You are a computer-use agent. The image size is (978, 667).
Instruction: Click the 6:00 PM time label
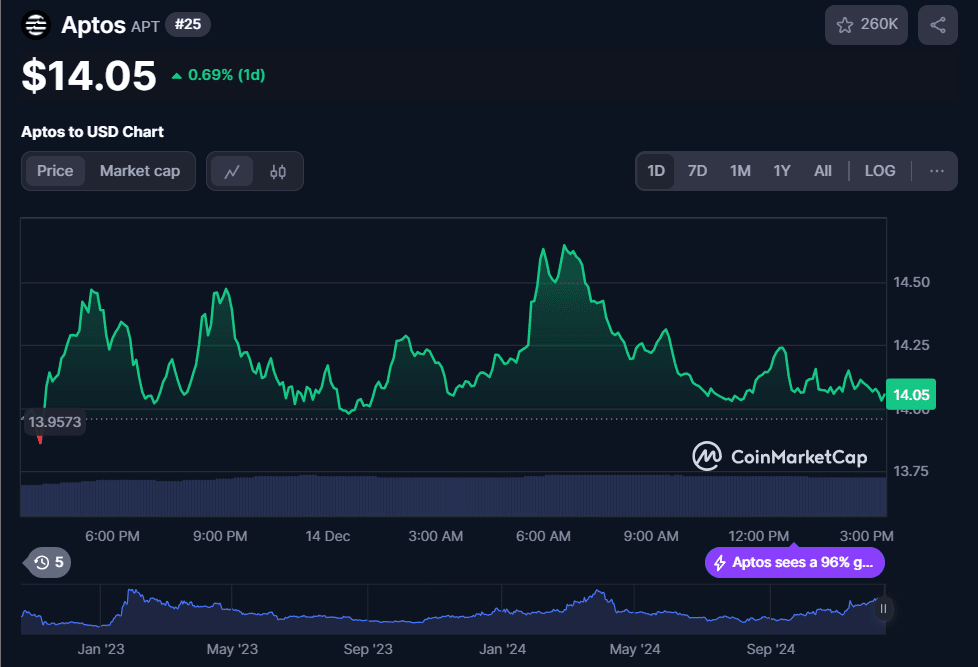[x=112, y=536]
